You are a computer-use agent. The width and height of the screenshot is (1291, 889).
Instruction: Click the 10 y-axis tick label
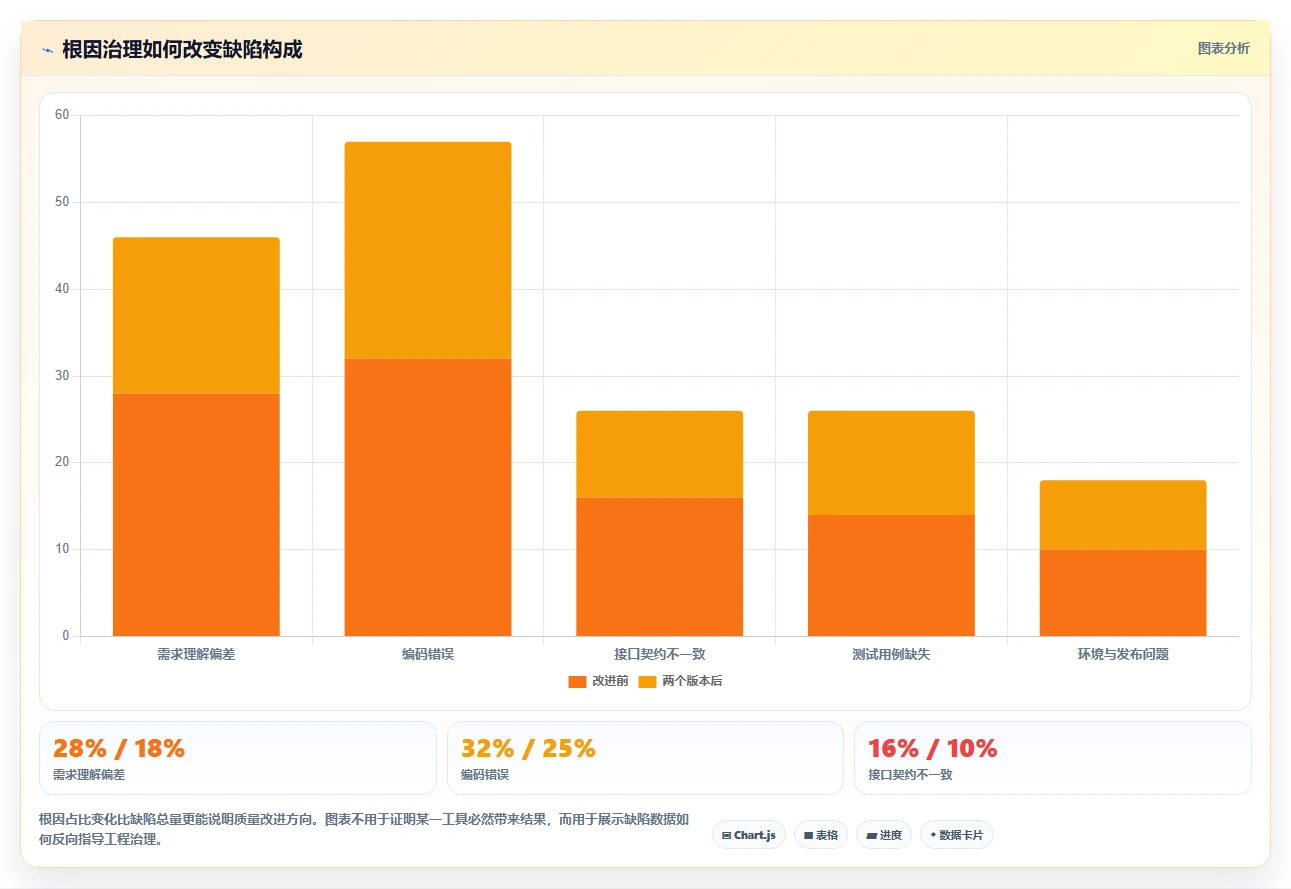pyautogui.click(x=62, y=549)
